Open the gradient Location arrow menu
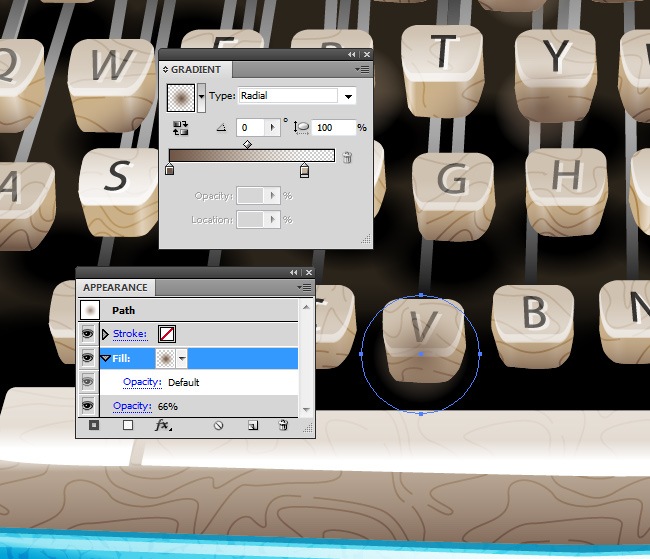The height and width of the screenshot is (559, 650). (x=272, y=219)
